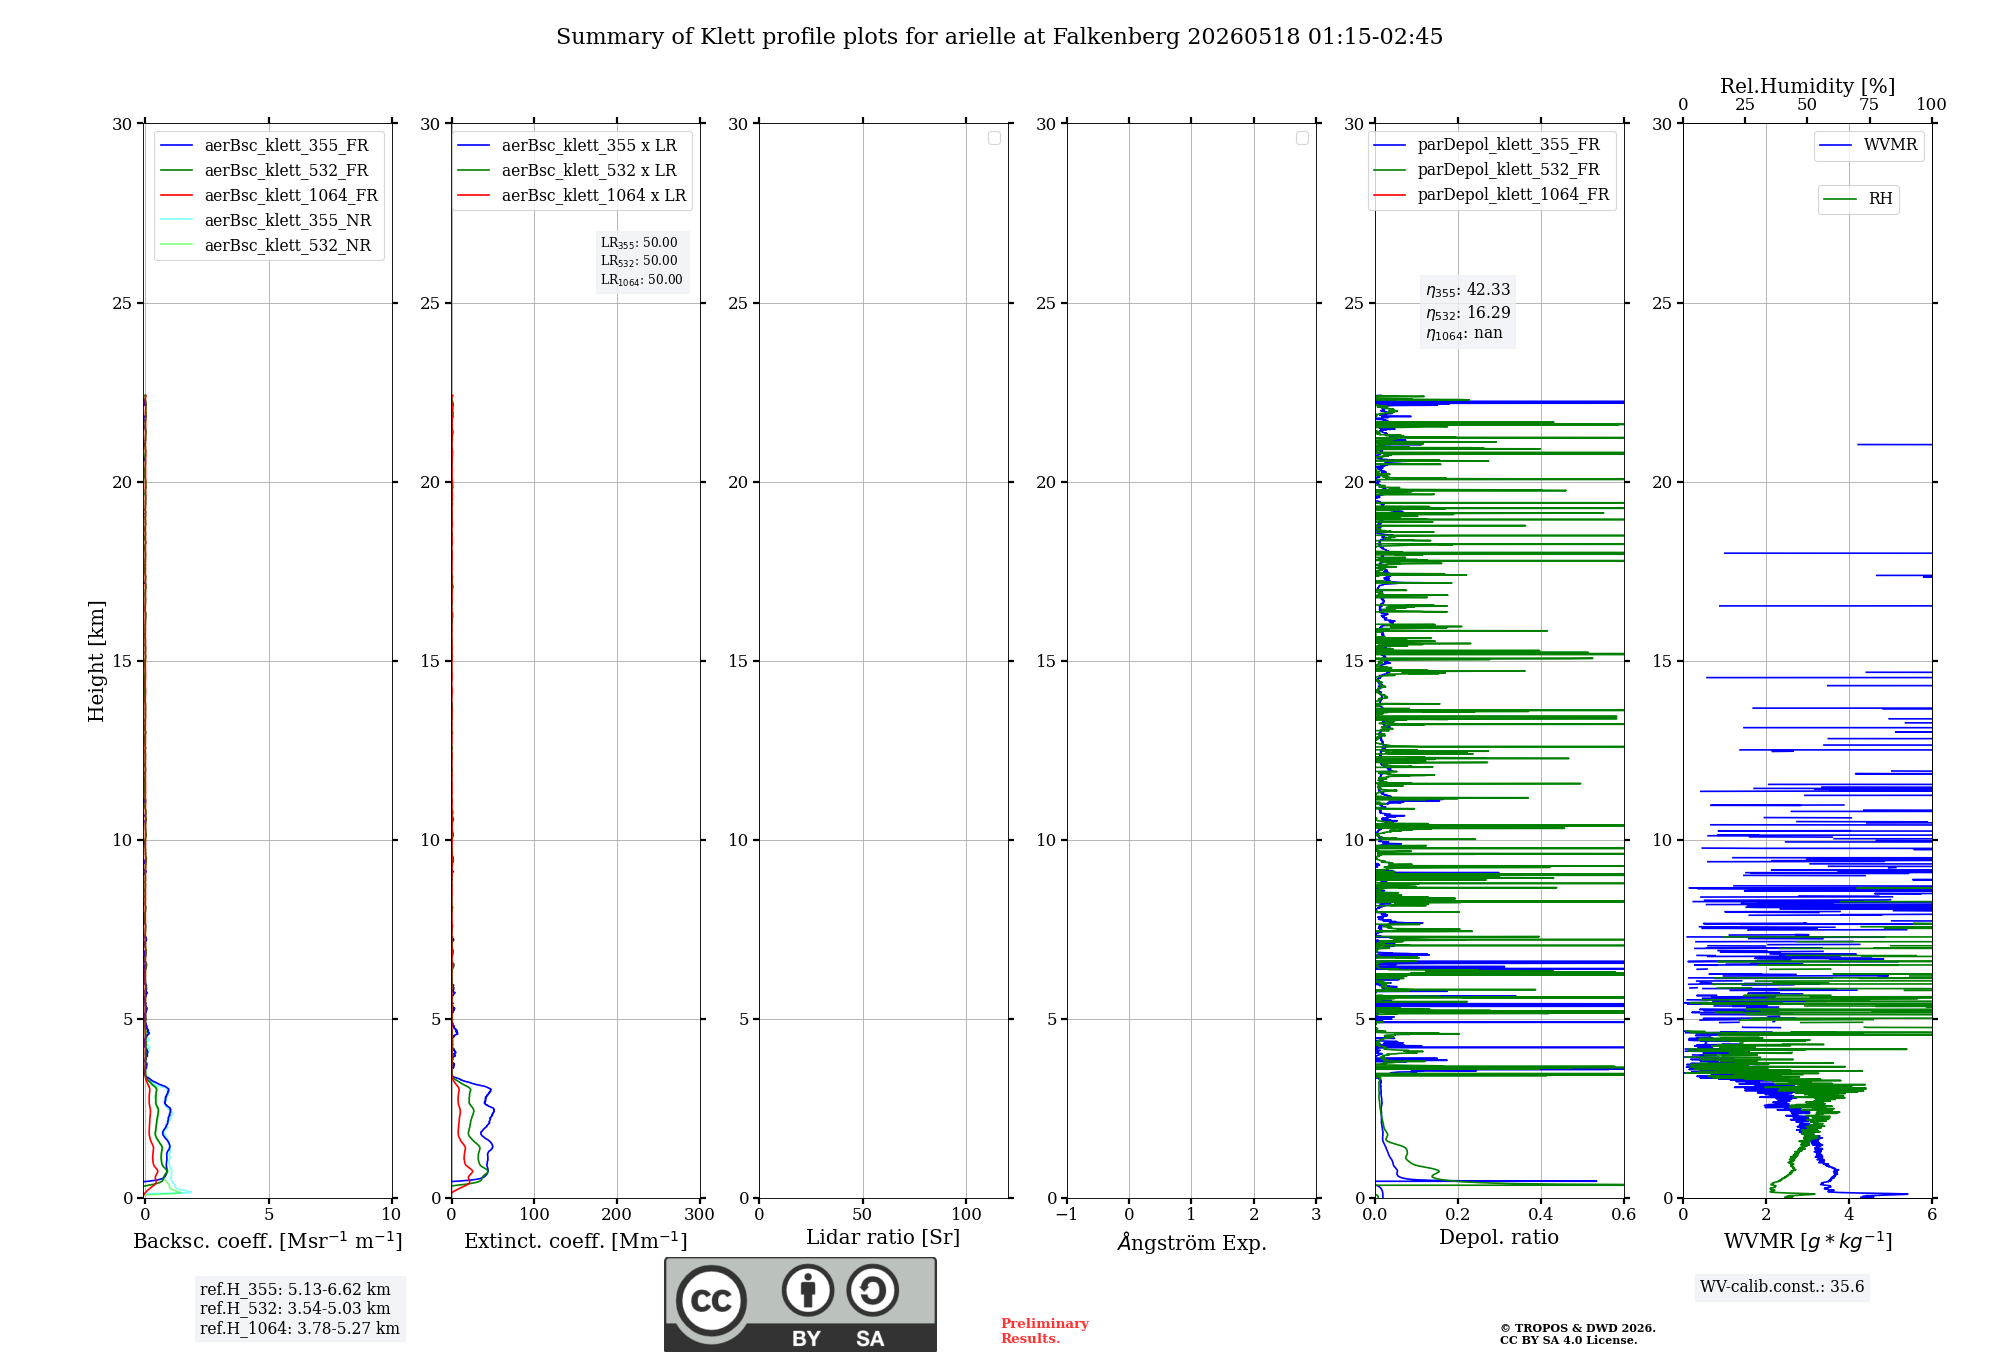Viewport: 2000px width, 1360px height.
Task: Click the η355: 42.33 value
Action: 1468,290
